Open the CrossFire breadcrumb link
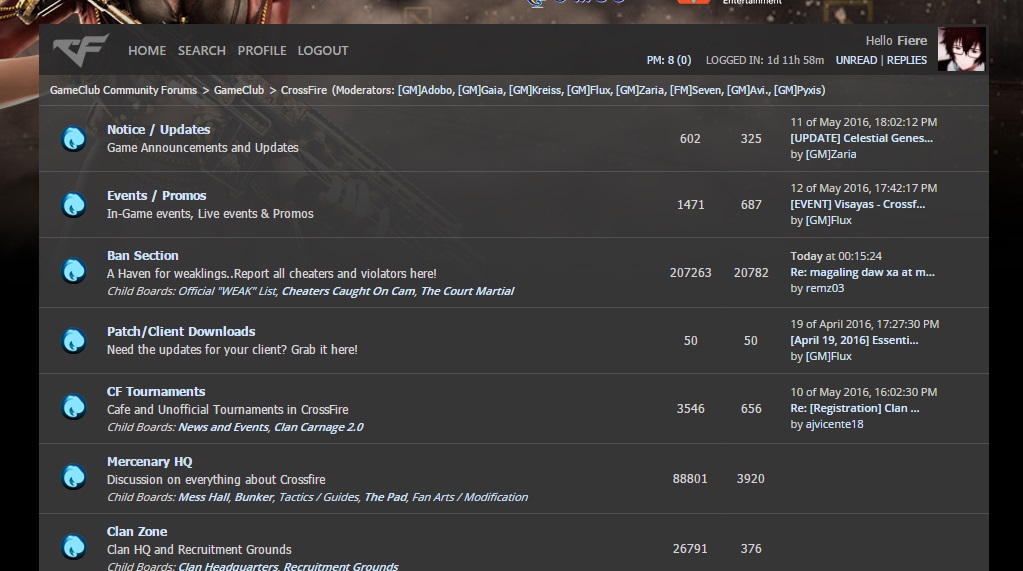Viewport: 1023px width, 571px height. pos(304,90)
